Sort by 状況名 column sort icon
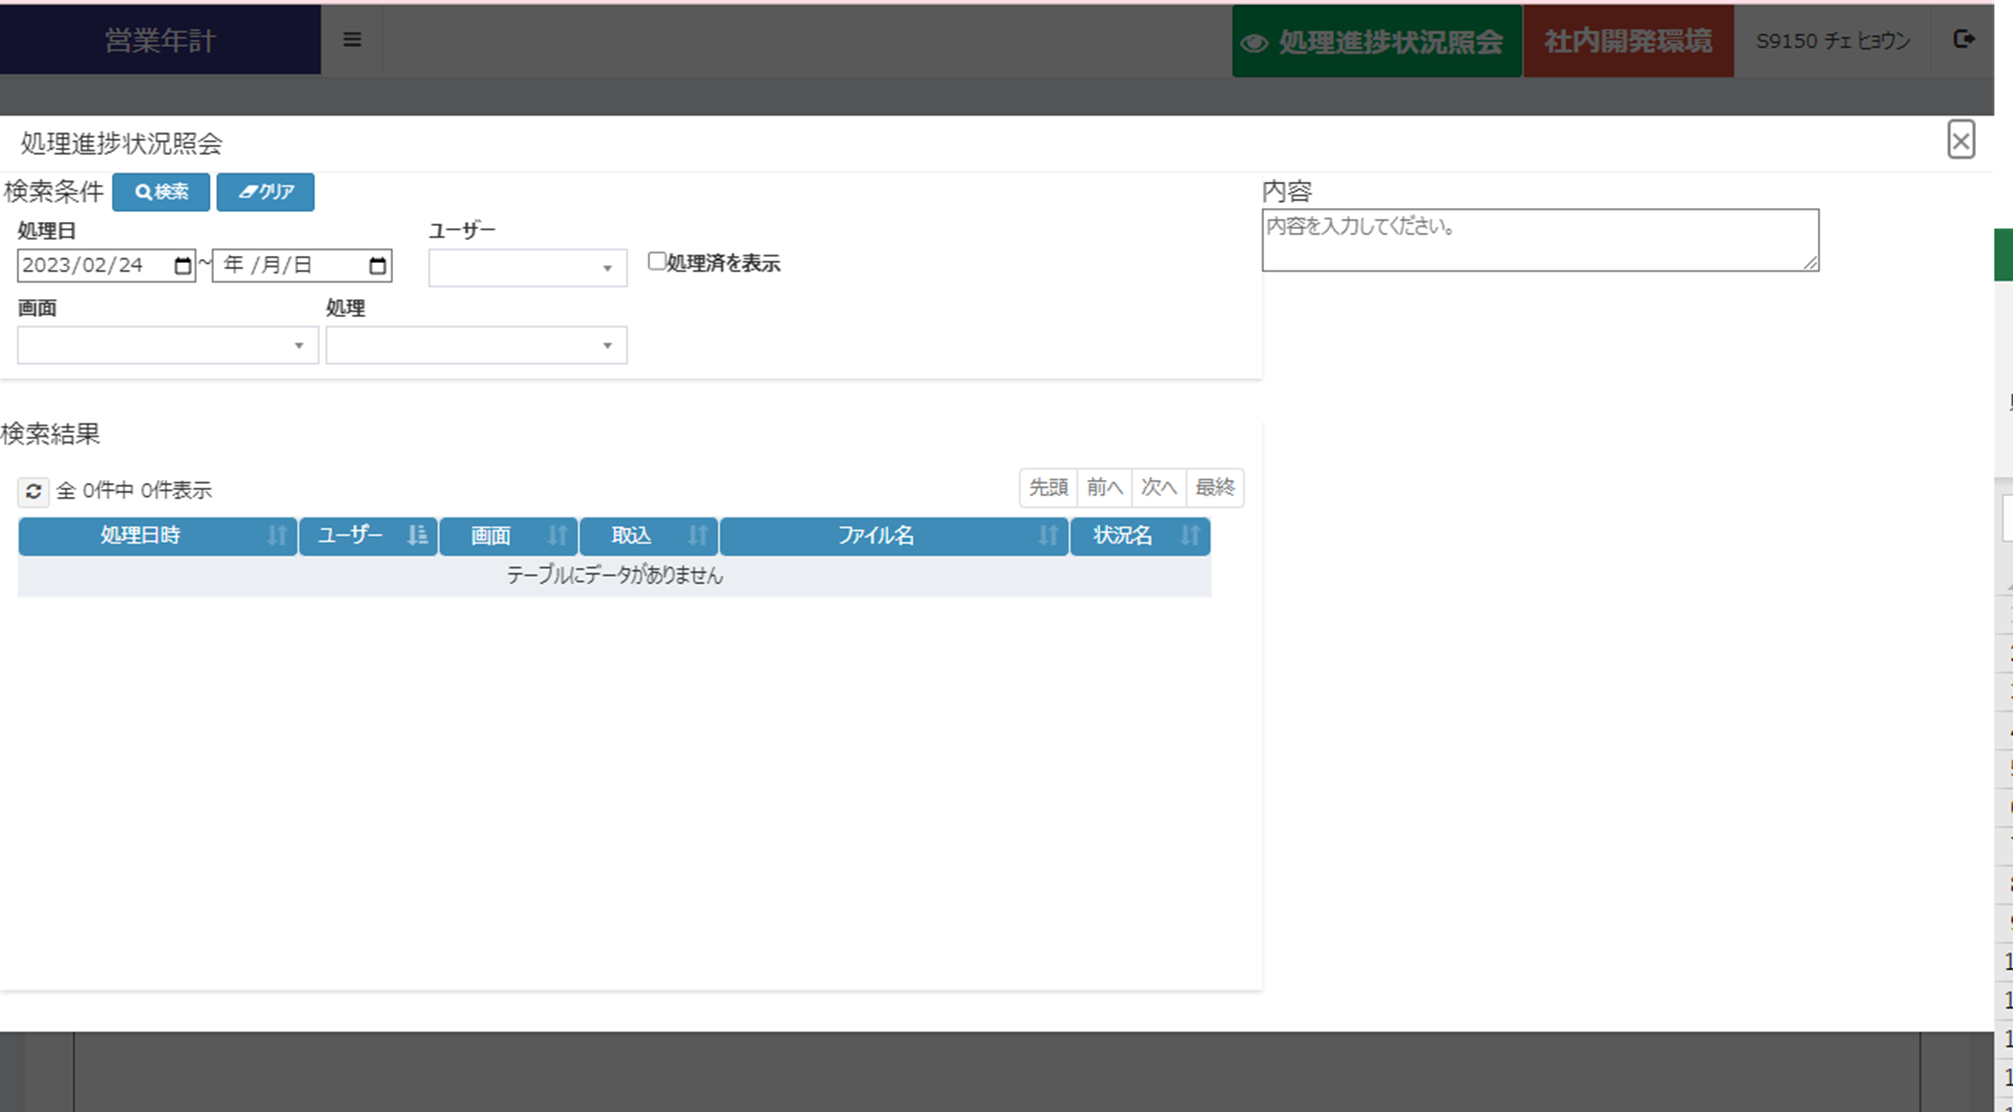The width and height of the screenshot is (2013, 1112). tap(1189, 536)
